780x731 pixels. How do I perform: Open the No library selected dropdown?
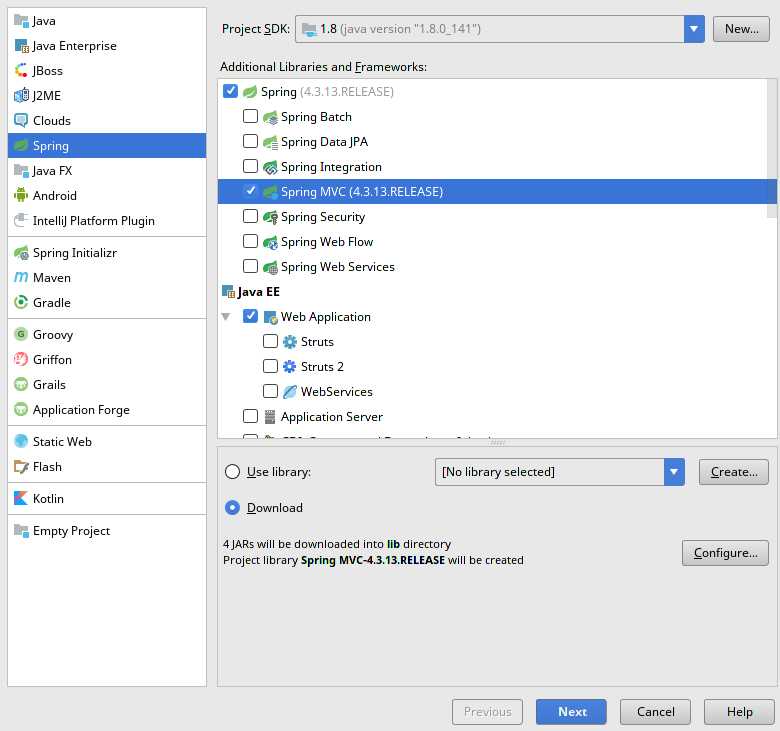674,472
